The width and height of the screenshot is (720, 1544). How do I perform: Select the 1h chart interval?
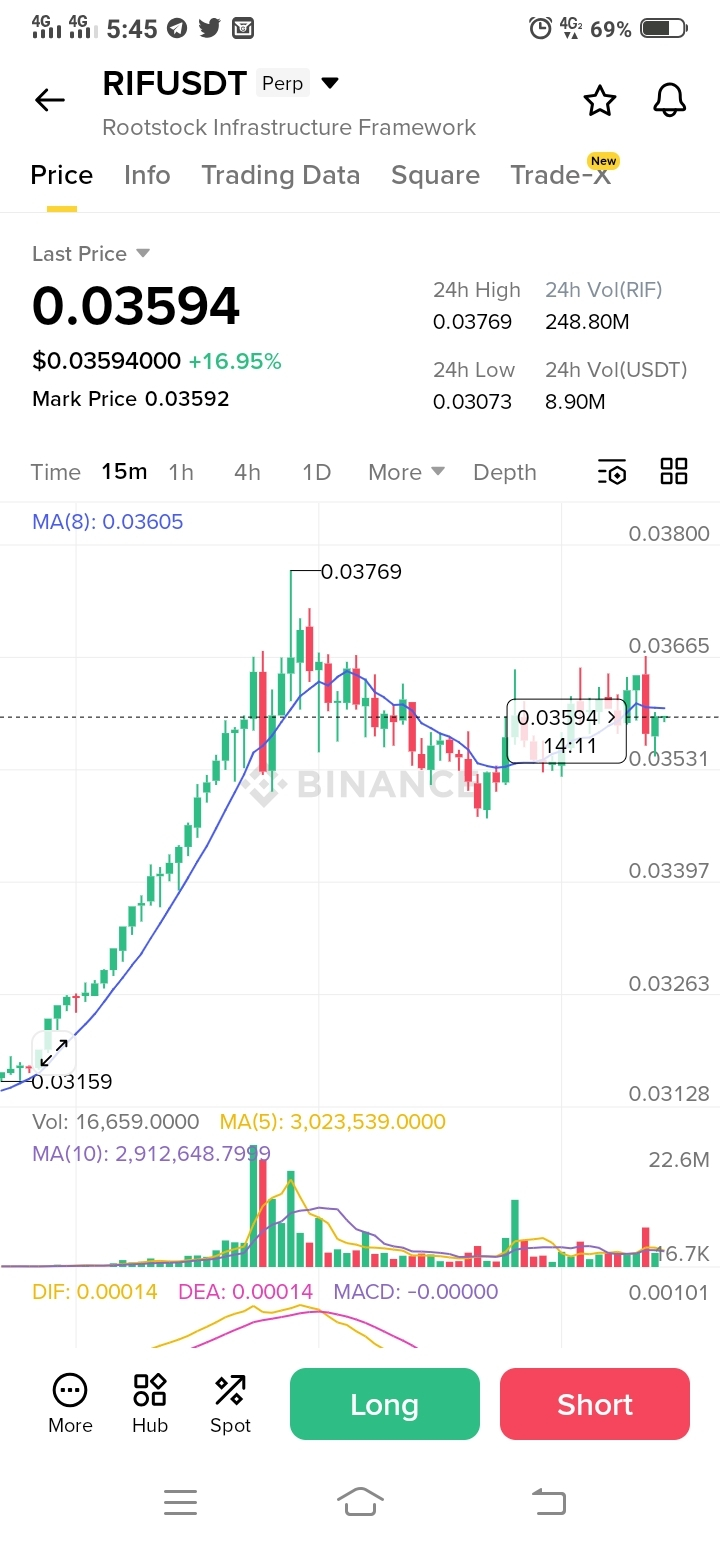pyautogui.click(x=181, y=472)
